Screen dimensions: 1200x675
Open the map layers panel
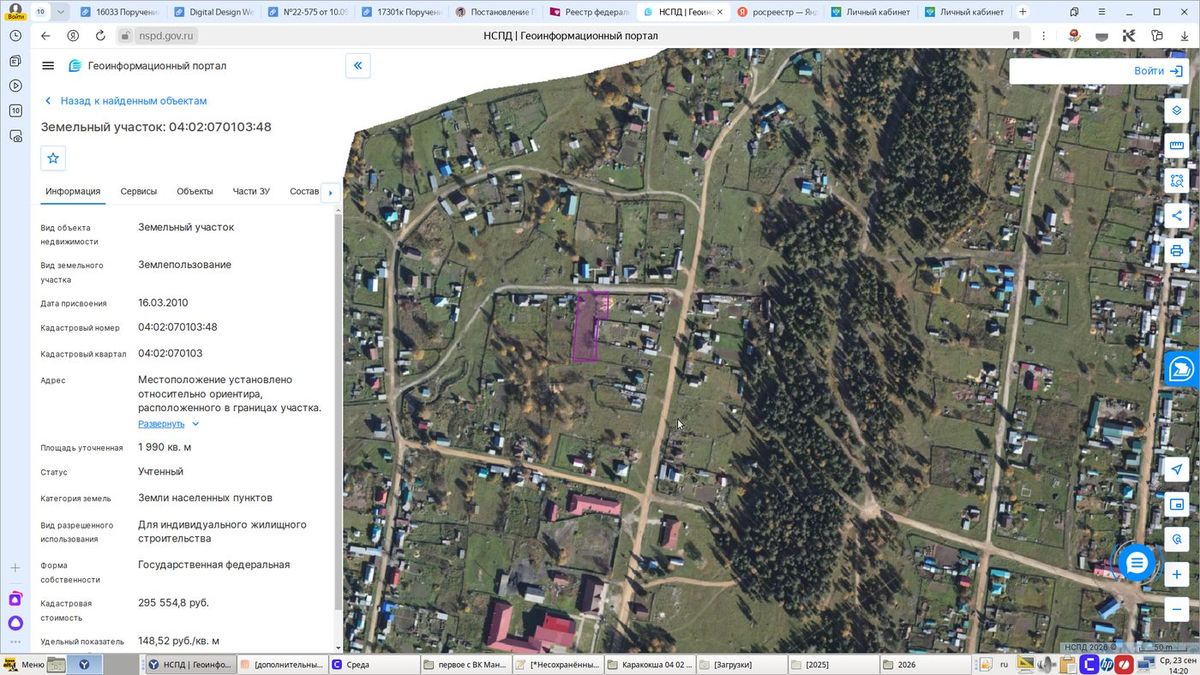tap(1177, 110)
